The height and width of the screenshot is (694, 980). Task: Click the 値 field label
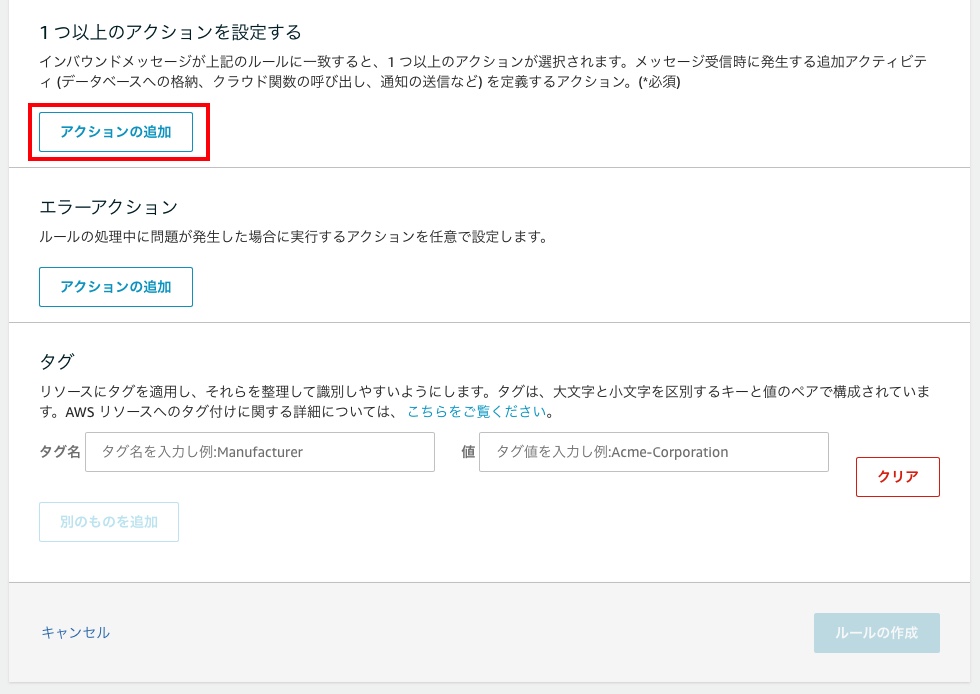point(468,451)
